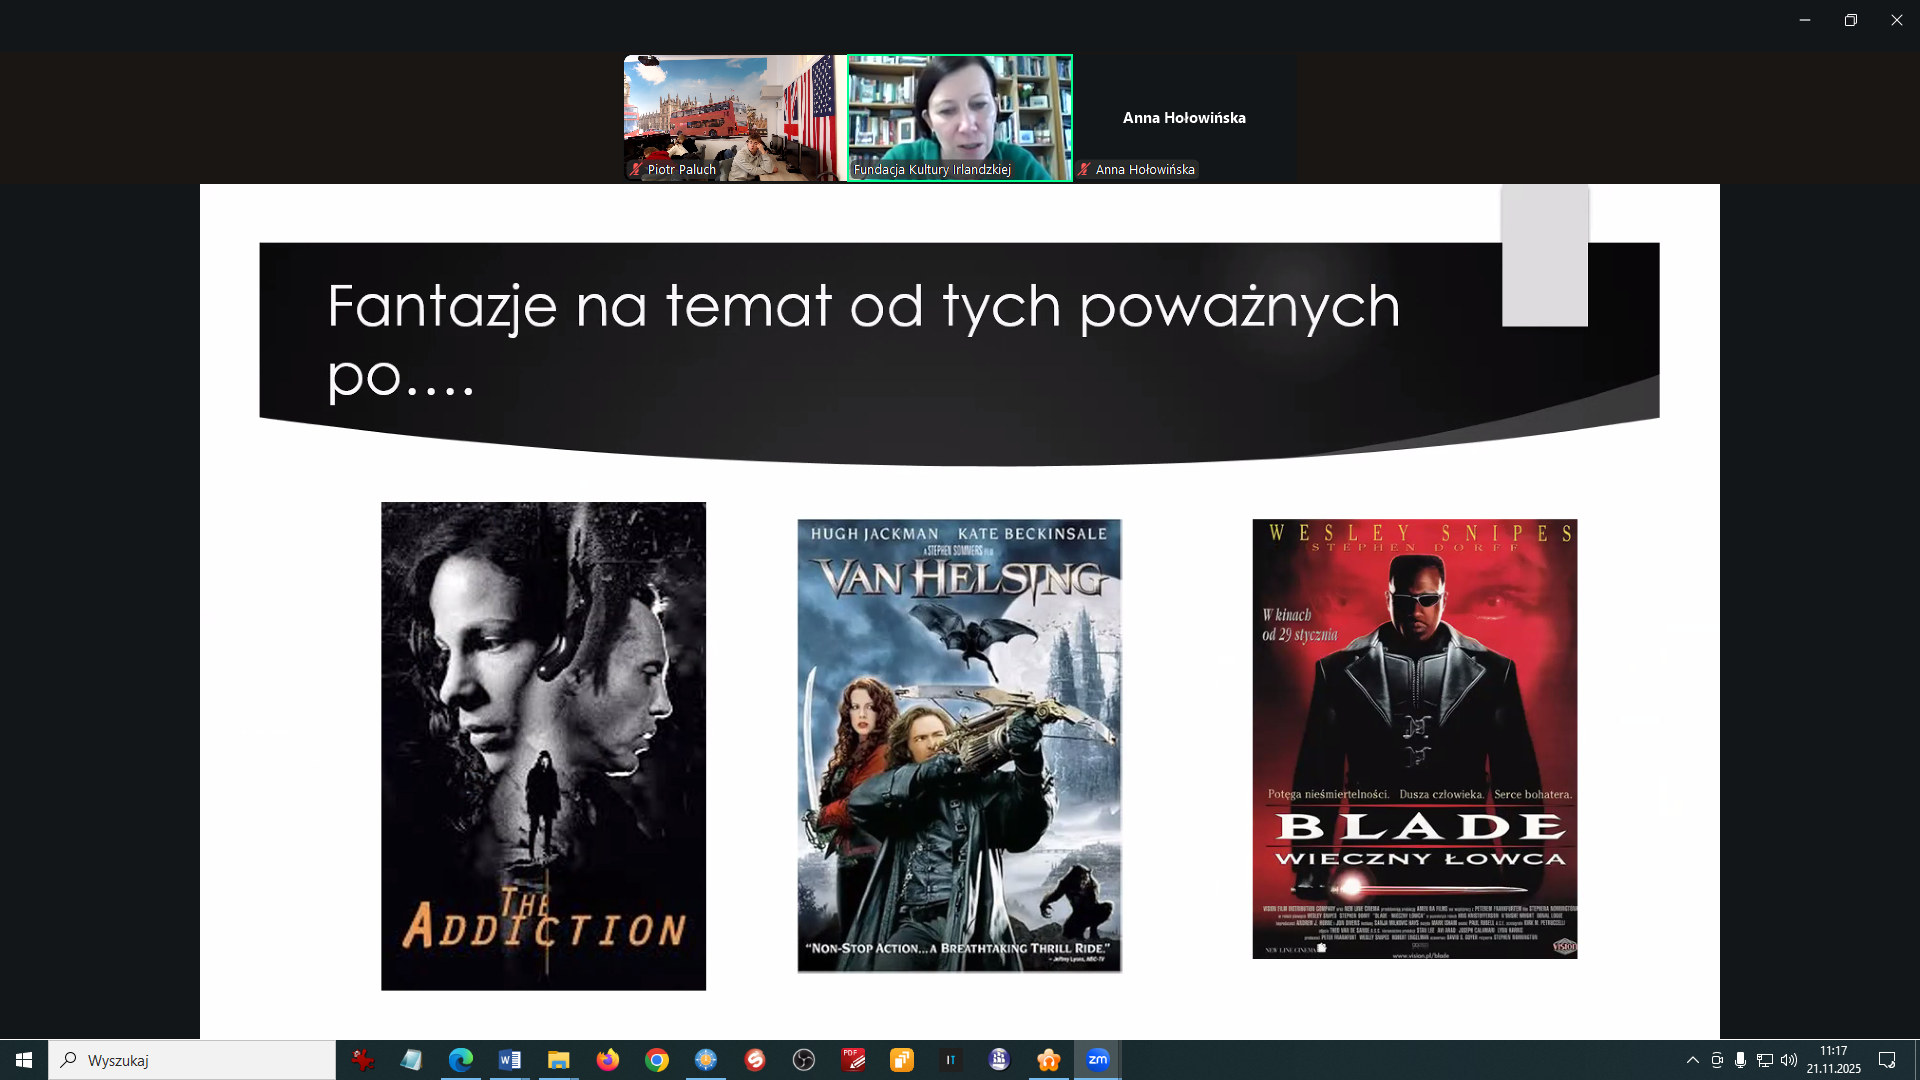The width and height of the screenshot is (1920, 1080).
Task: Open the Zoom app in taskbar
Action: (1097, 1060)
